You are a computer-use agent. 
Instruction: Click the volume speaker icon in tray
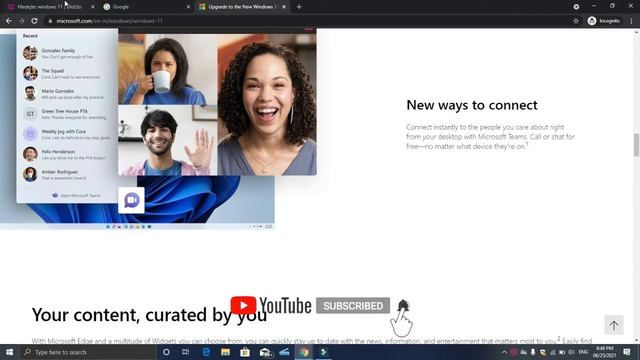pos(571,352)
